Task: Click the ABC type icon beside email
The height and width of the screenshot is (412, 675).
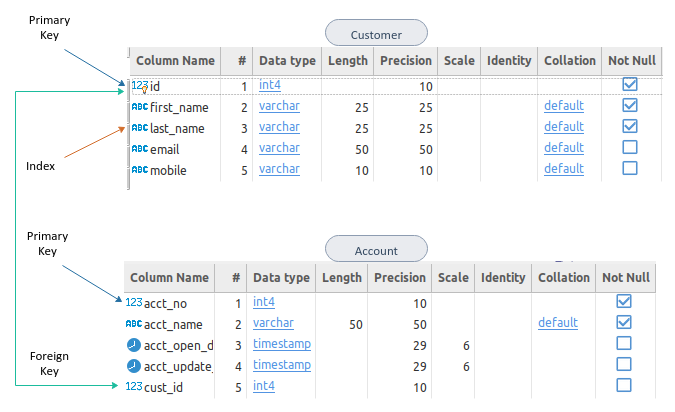Action: point(139,149)
